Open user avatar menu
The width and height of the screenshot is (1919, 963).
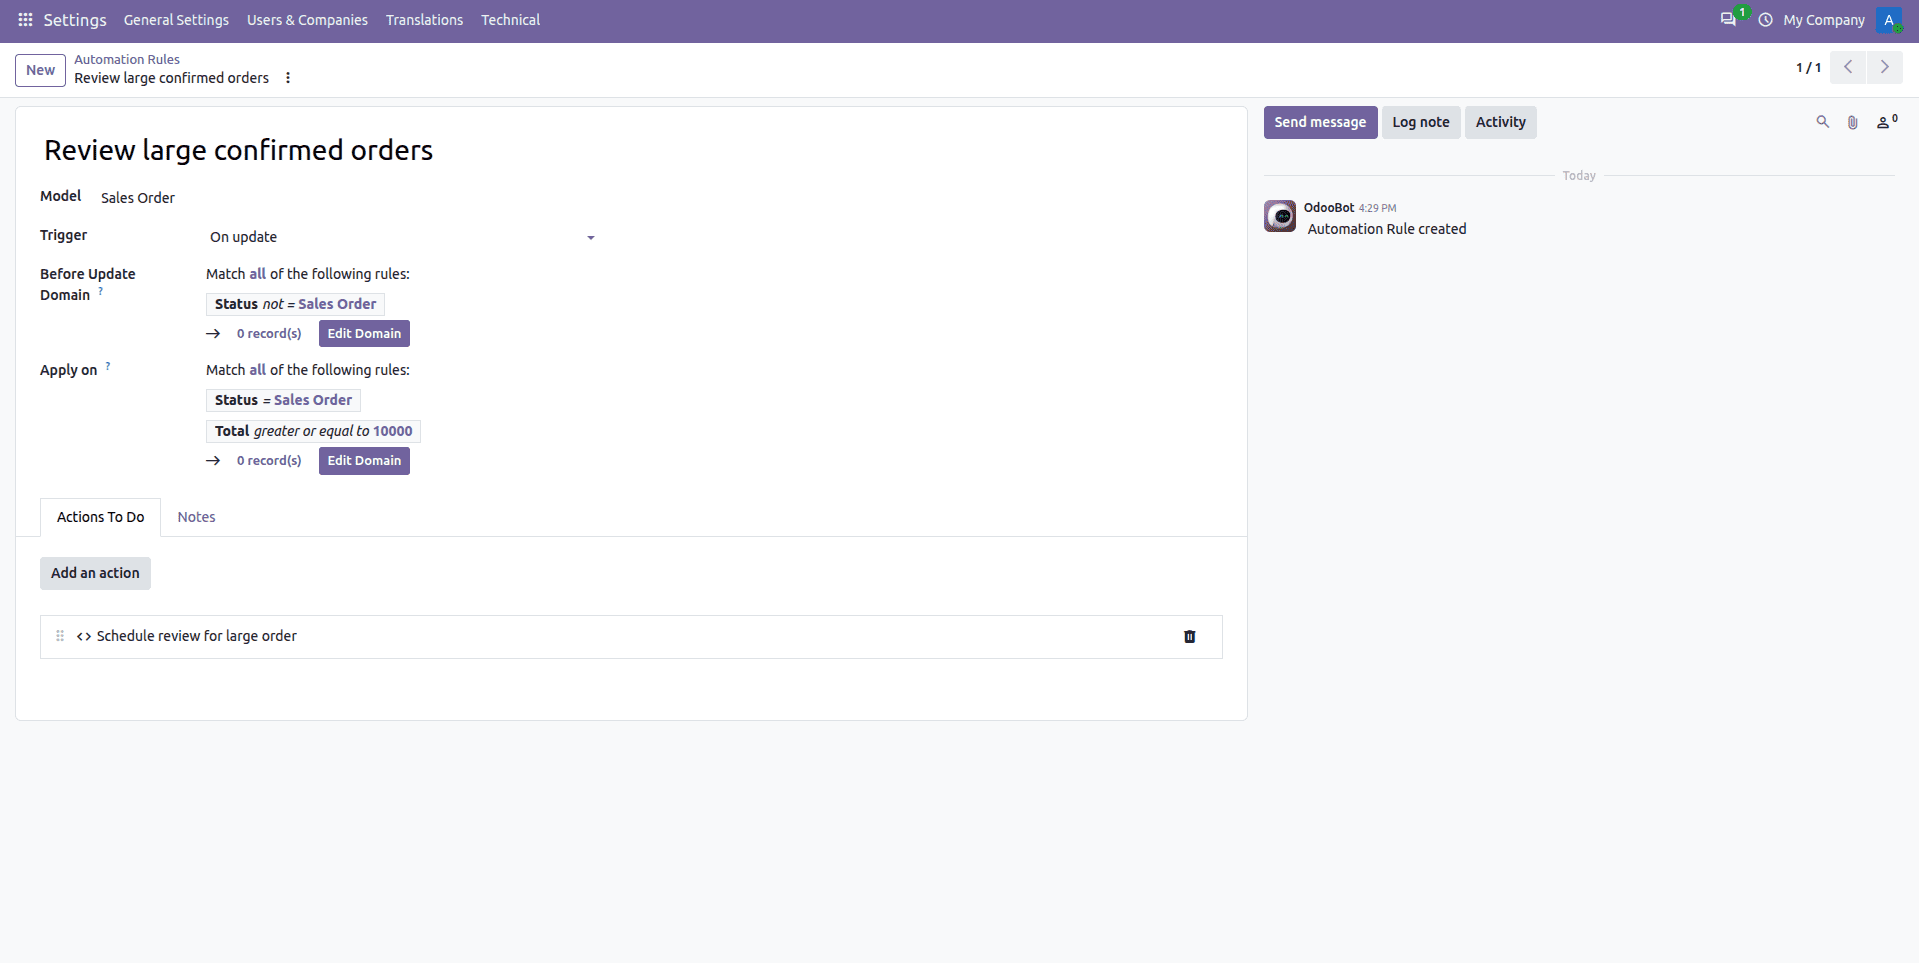tap(1889, 20)
